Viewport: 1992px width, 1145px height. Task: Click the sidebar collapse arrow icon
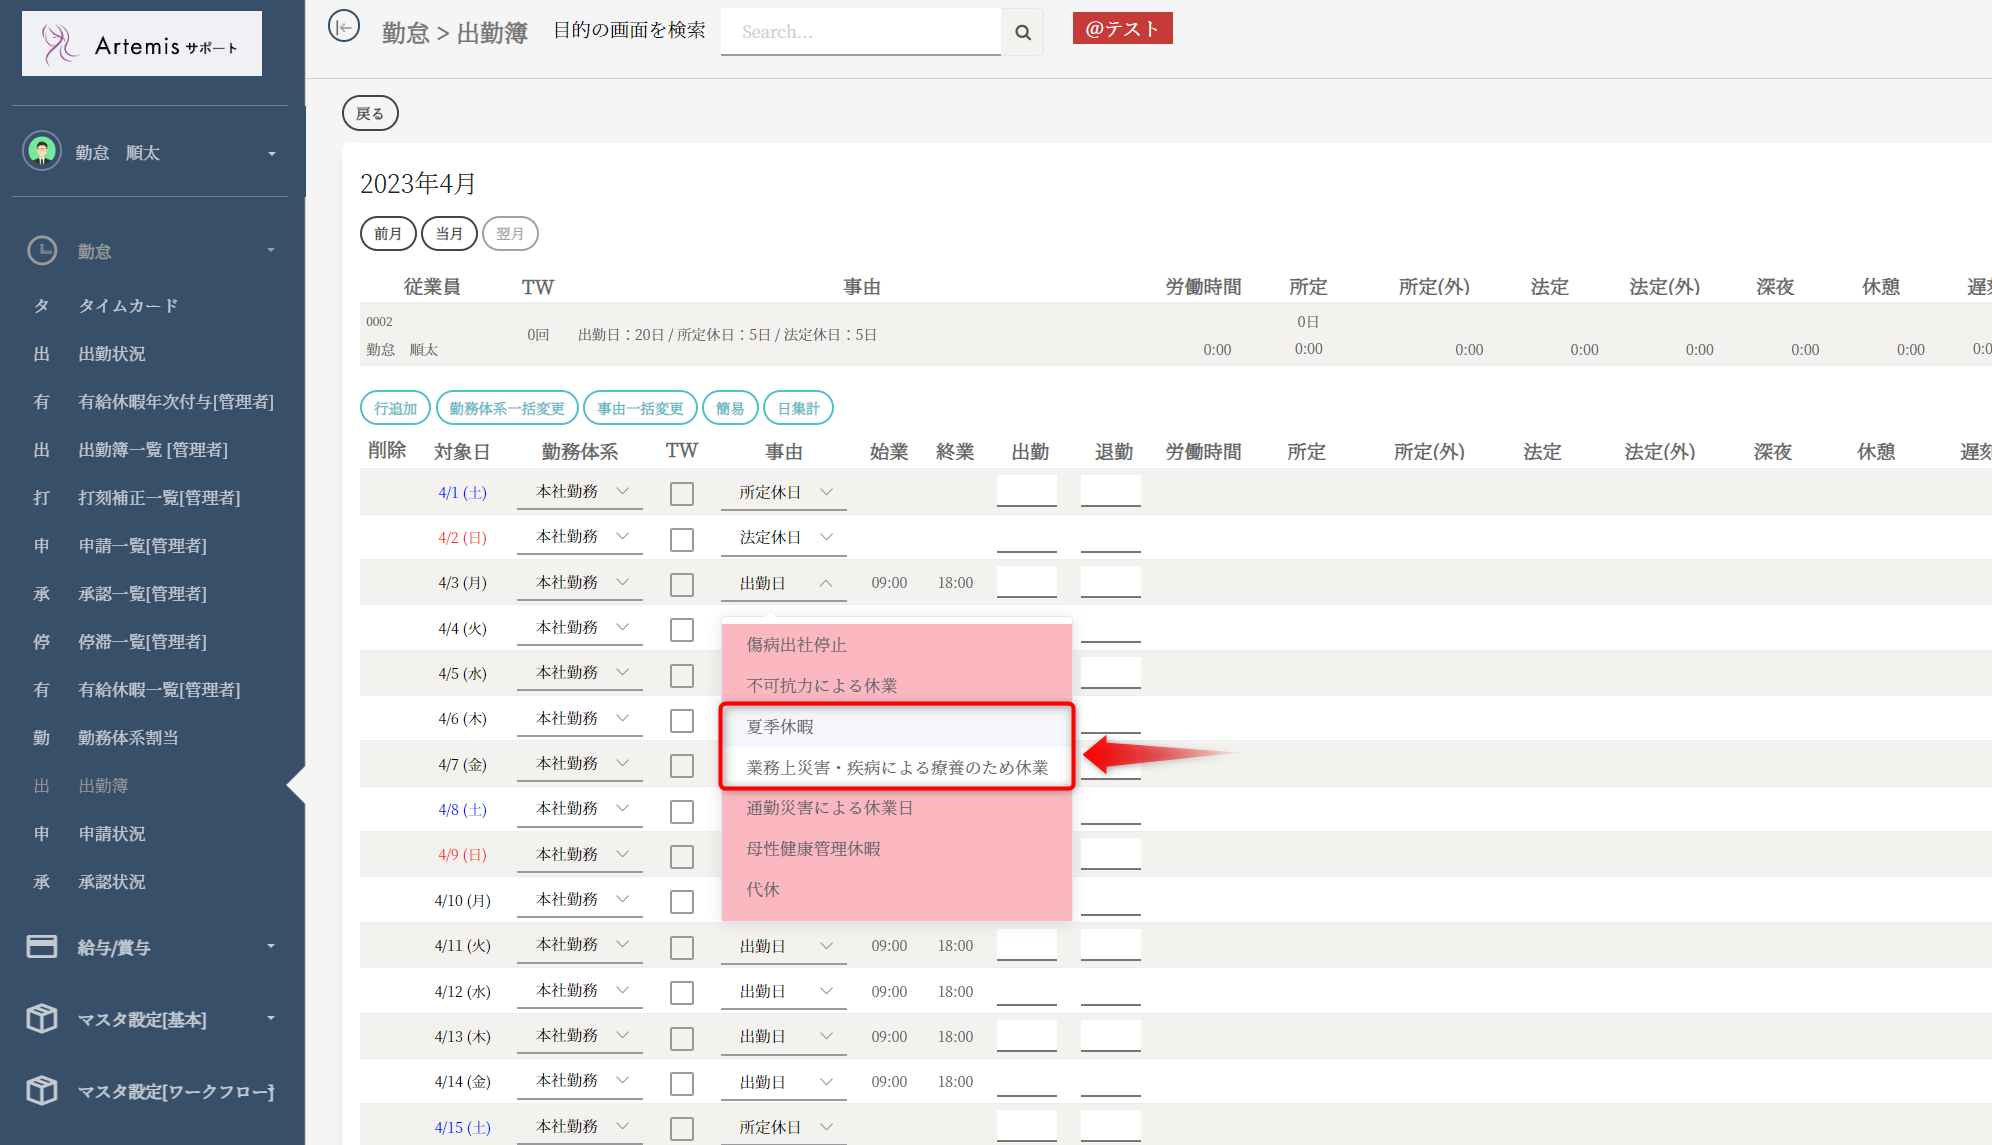[x=344, y=27]
